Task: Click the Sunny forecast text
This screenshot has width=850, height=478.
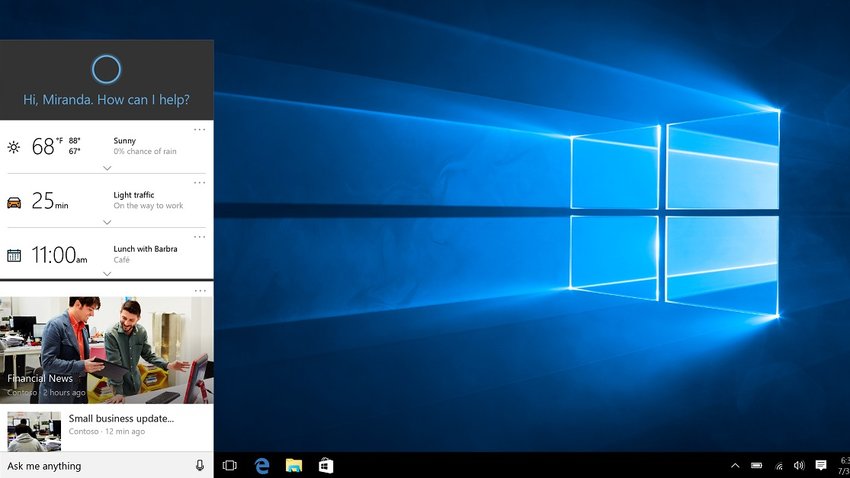Action: tap(125, 140)
